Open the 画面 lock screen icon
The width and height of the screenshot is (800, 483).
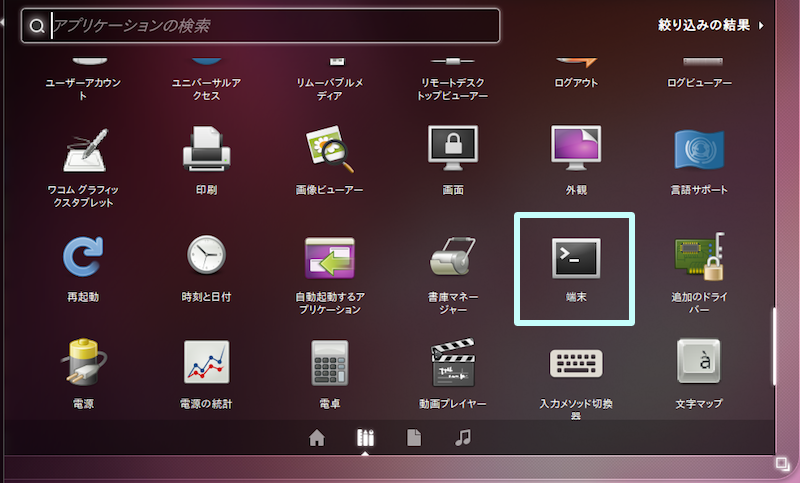tap(453, 148)
